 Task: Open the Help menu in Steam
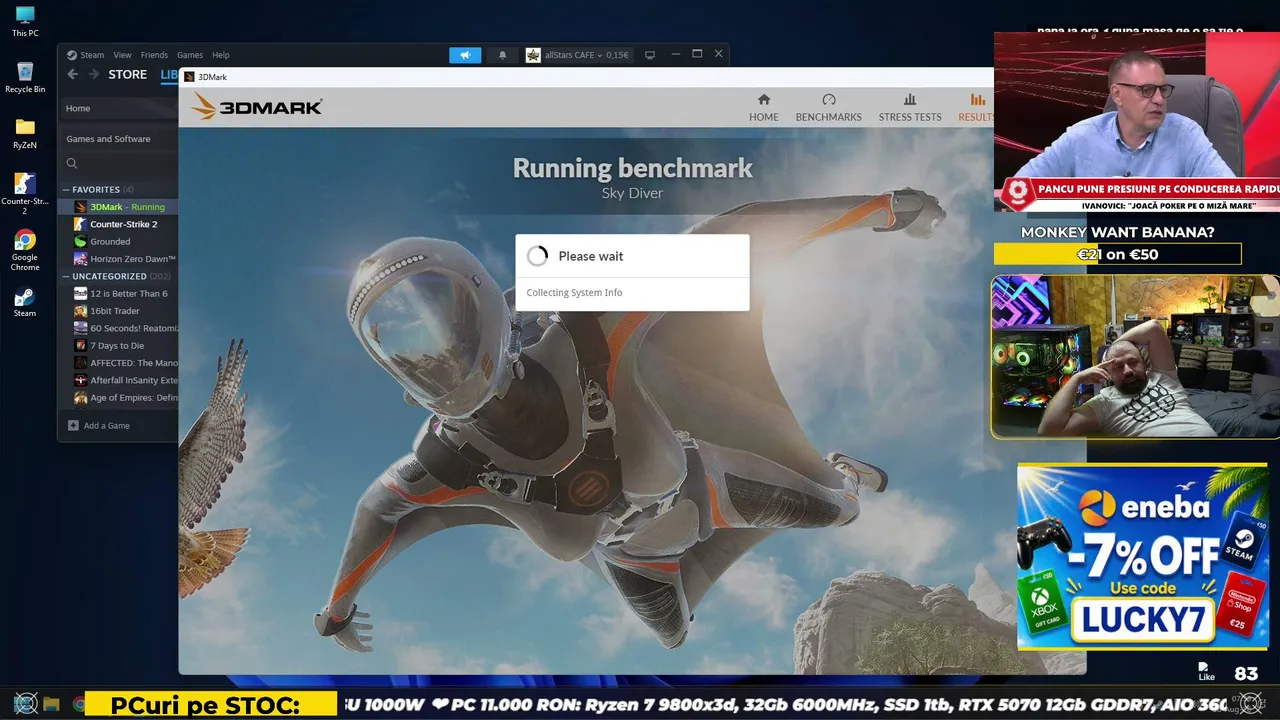(221, 55)
